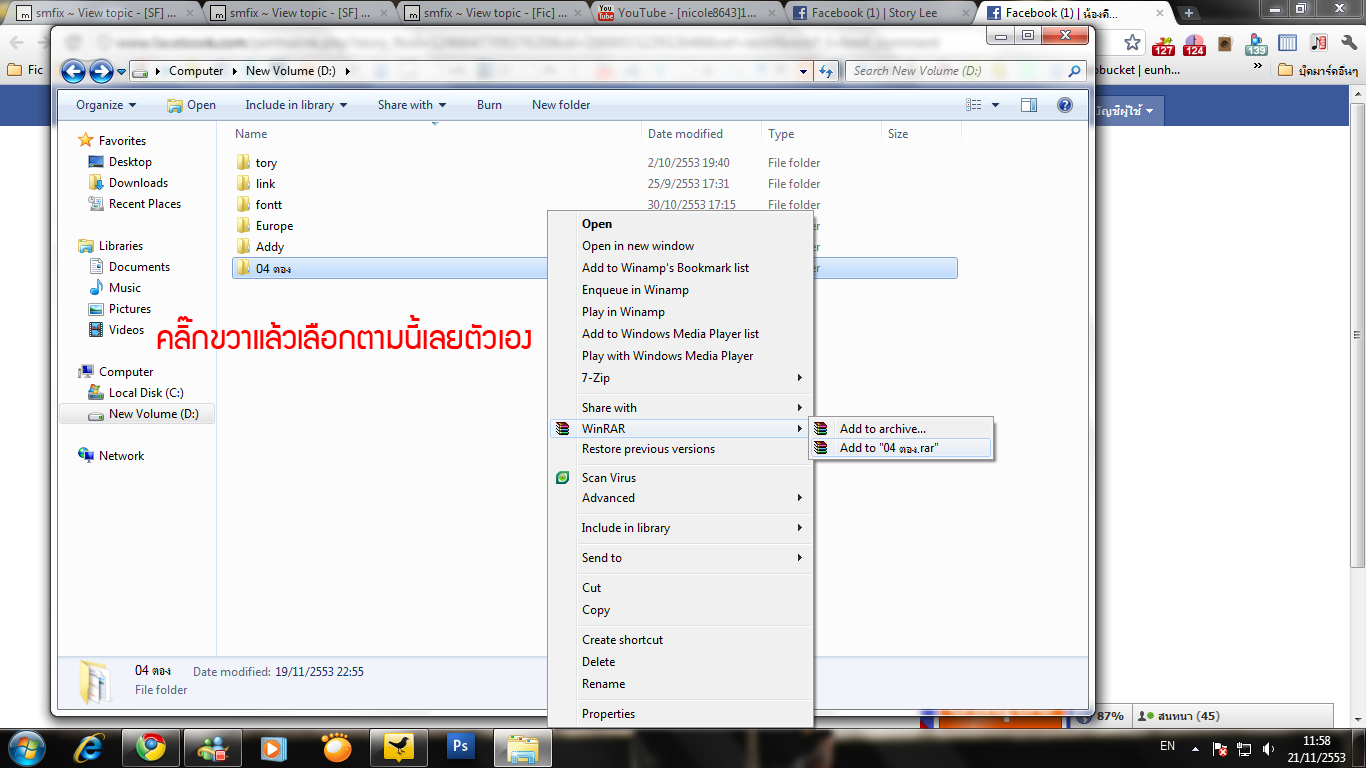This screenshot has width=1366, height=768.
Task: Click the network icon in system tray
Action: [x=1245, y=748]
